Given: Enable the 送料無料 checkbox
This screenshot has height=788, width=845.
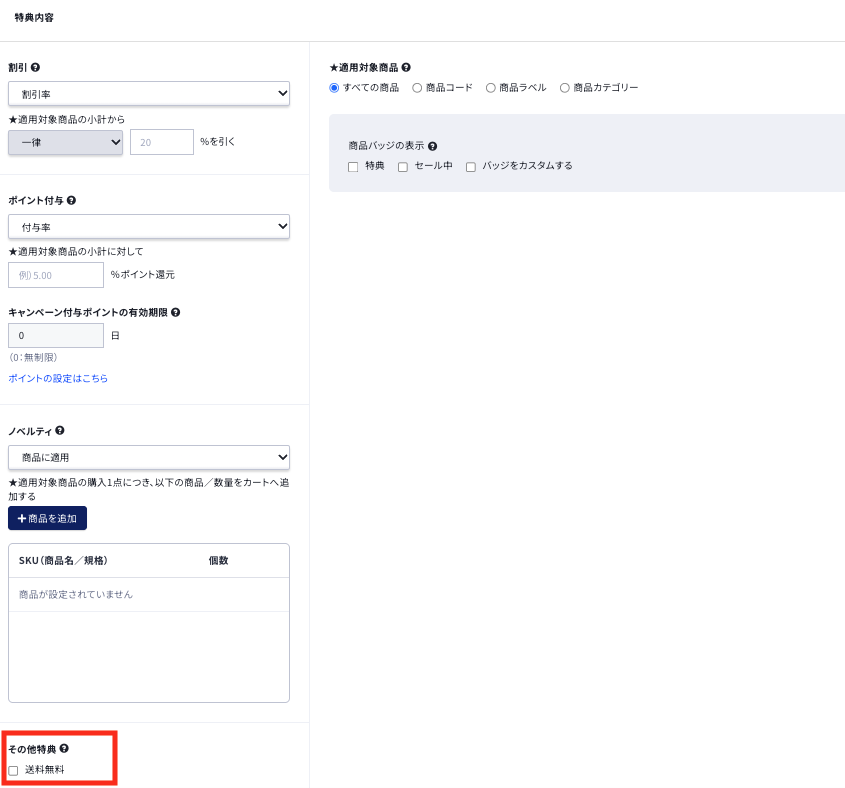Looking at the screenshot, I should 13,771.
